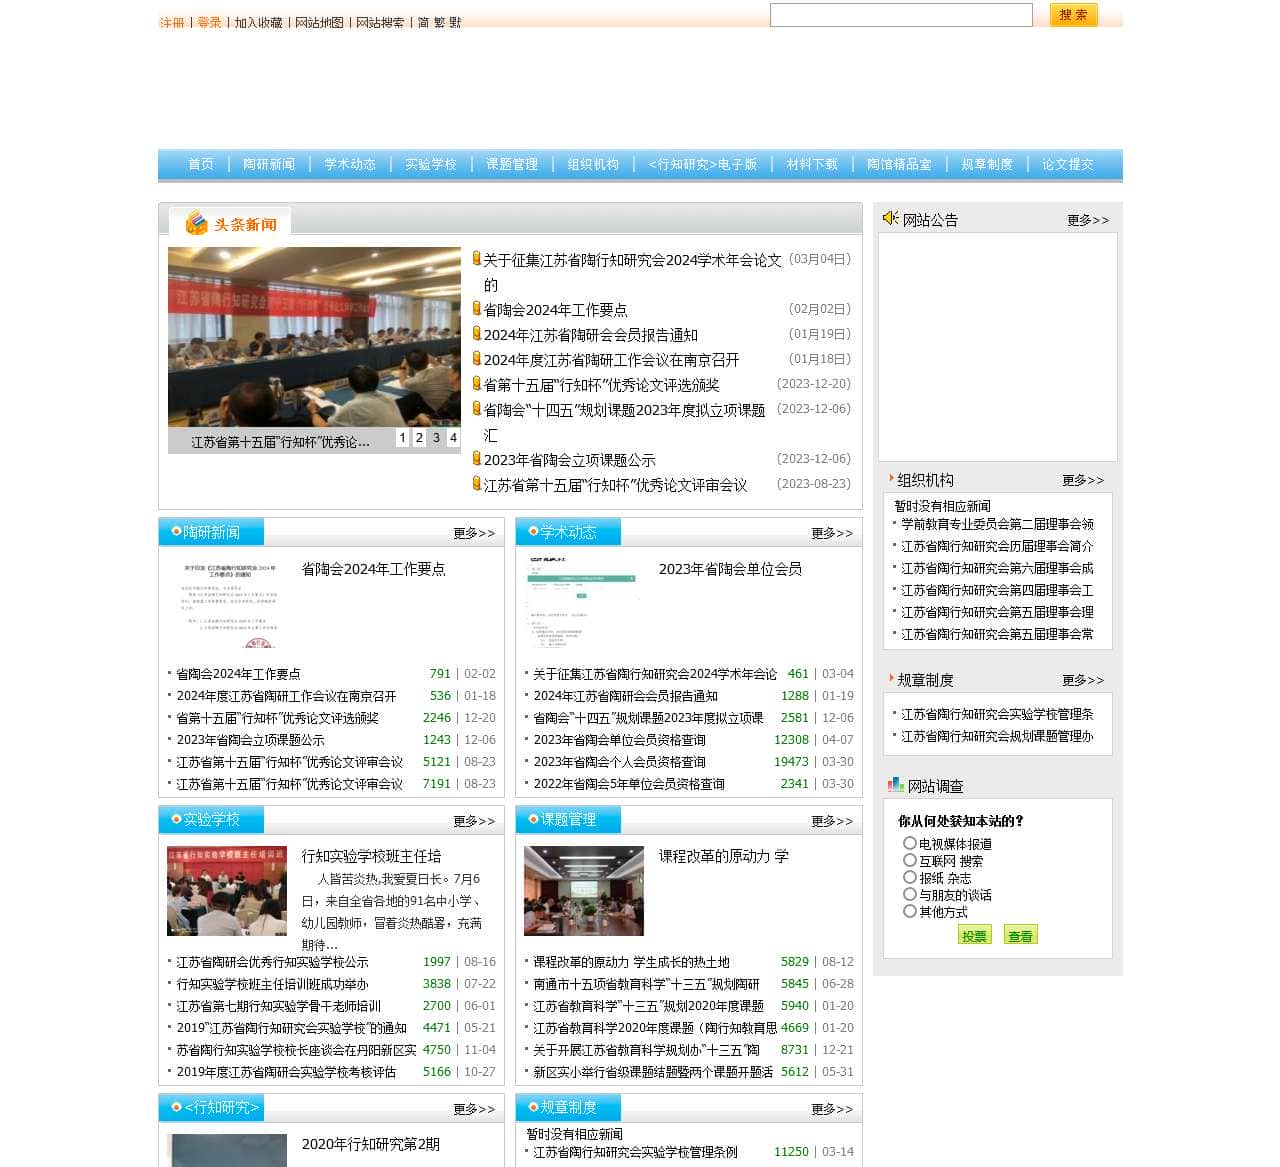Show slide 3 in the headline carousel
Screen dimensions: 1280x1167
[x=436, y=438]
